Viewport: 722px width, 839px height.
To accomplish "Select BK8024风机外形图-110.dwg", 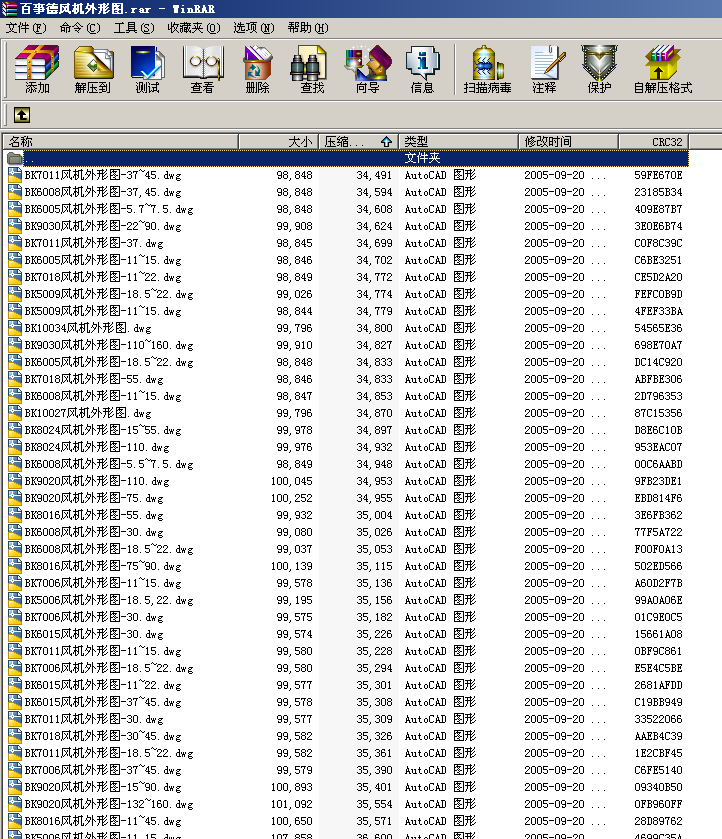I will point(97,447).
